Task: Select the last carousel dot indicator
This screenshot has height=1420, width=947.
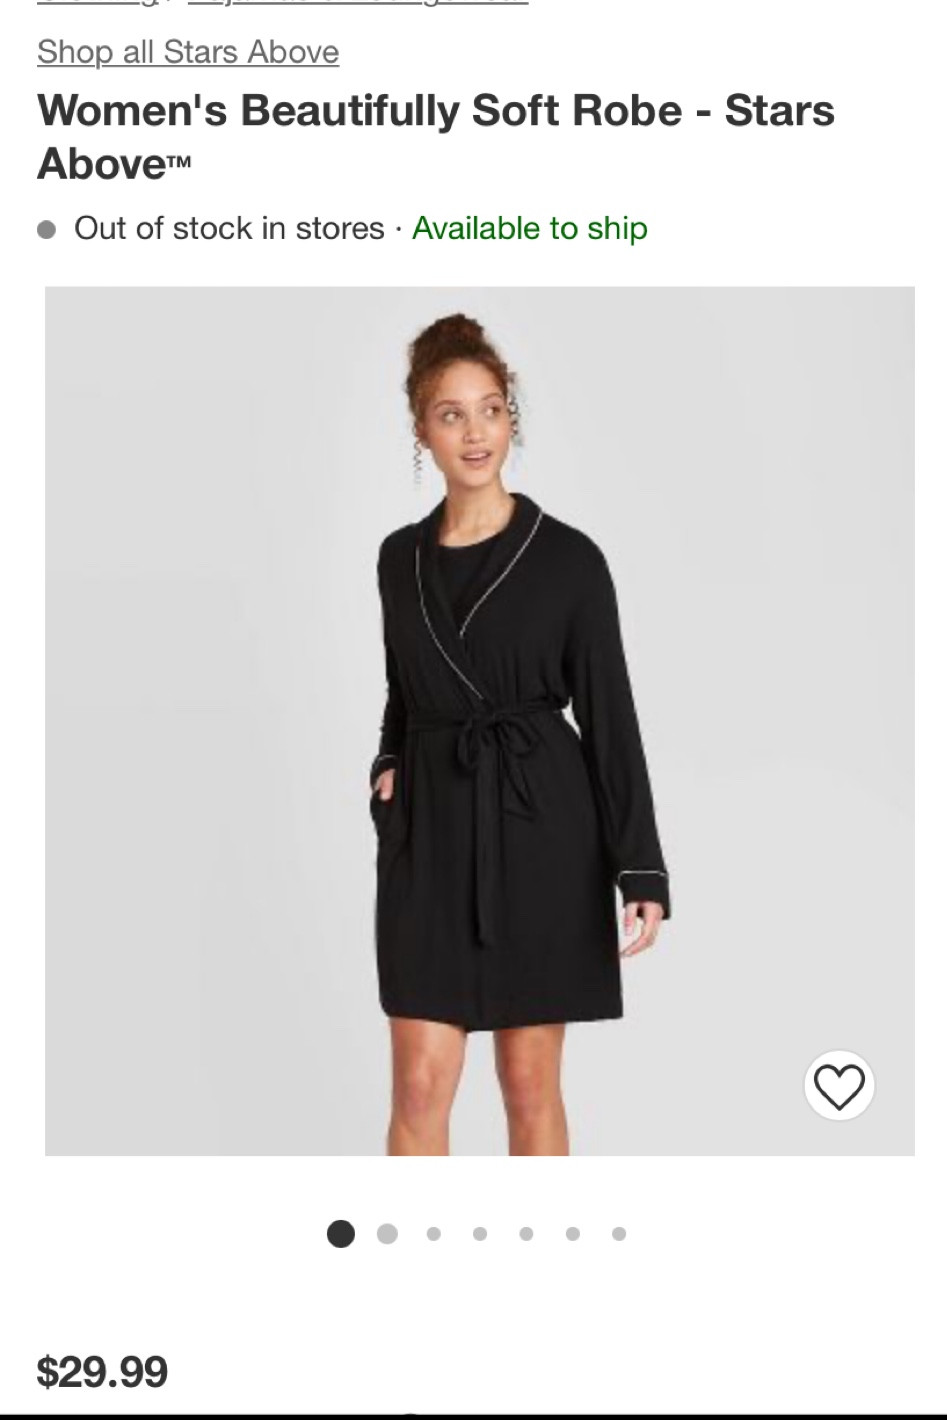Action: point(619,1234)
